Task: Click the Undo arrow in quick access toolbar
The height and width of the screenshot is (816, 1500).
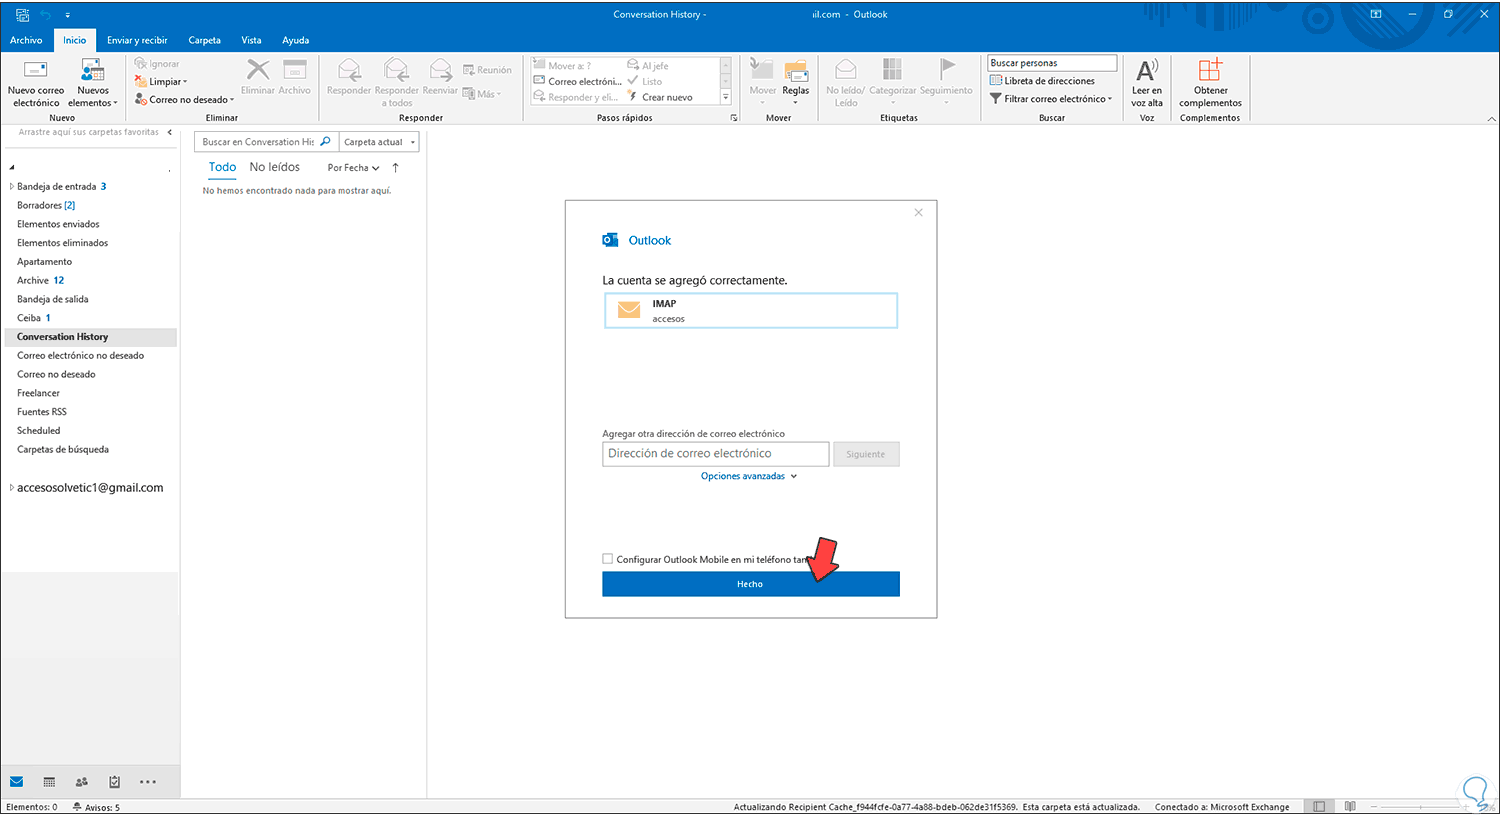Action: [x=46, y=15]
